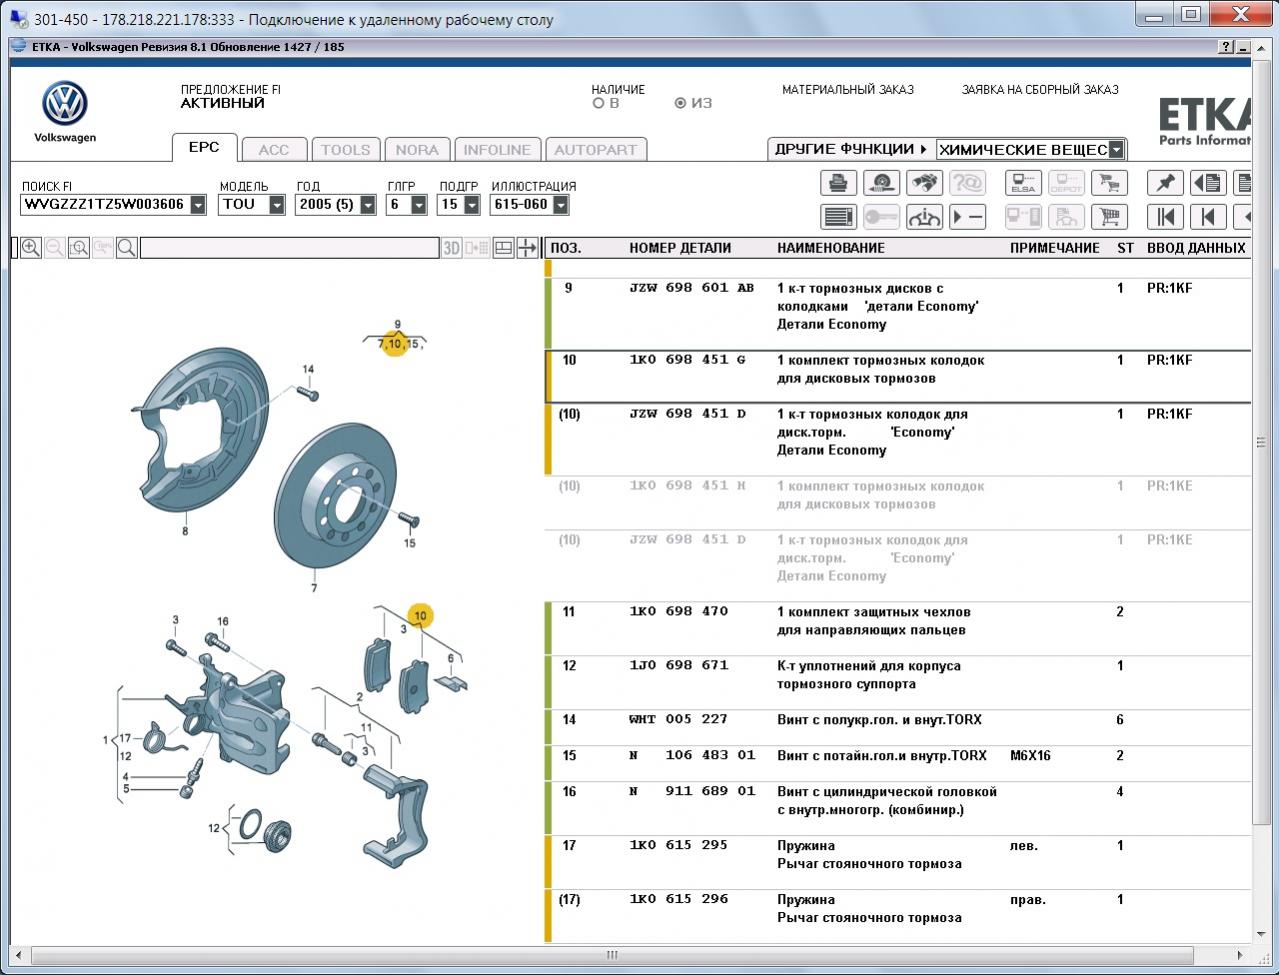Click the vertical scrollbar grip on right edge
Screen dimensions: 1279x975
(x=1261, y=441)
